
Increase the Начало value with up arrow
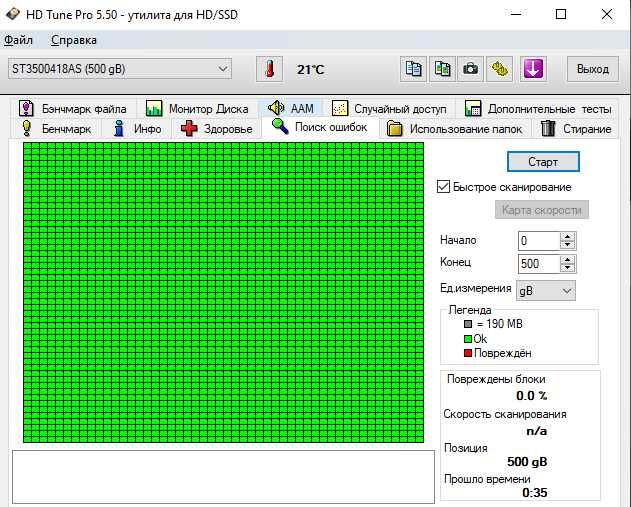[567, 237]
